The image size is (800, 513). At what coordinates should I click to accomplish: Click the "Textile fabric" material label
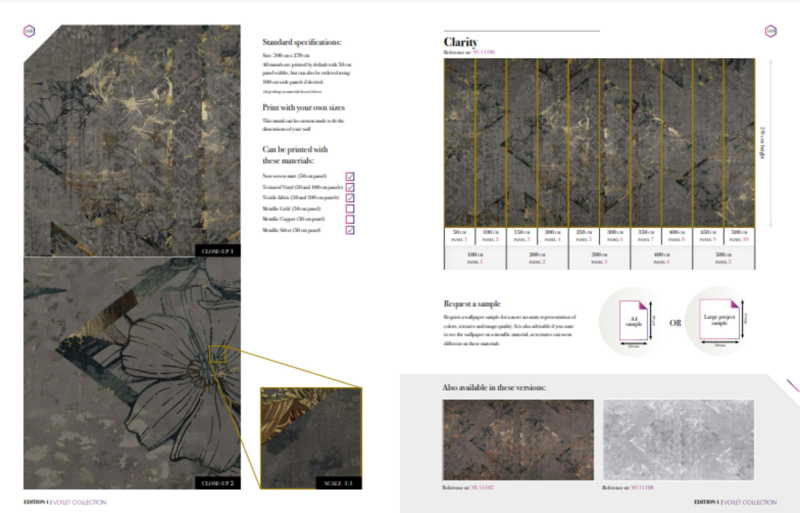(301, 198)
